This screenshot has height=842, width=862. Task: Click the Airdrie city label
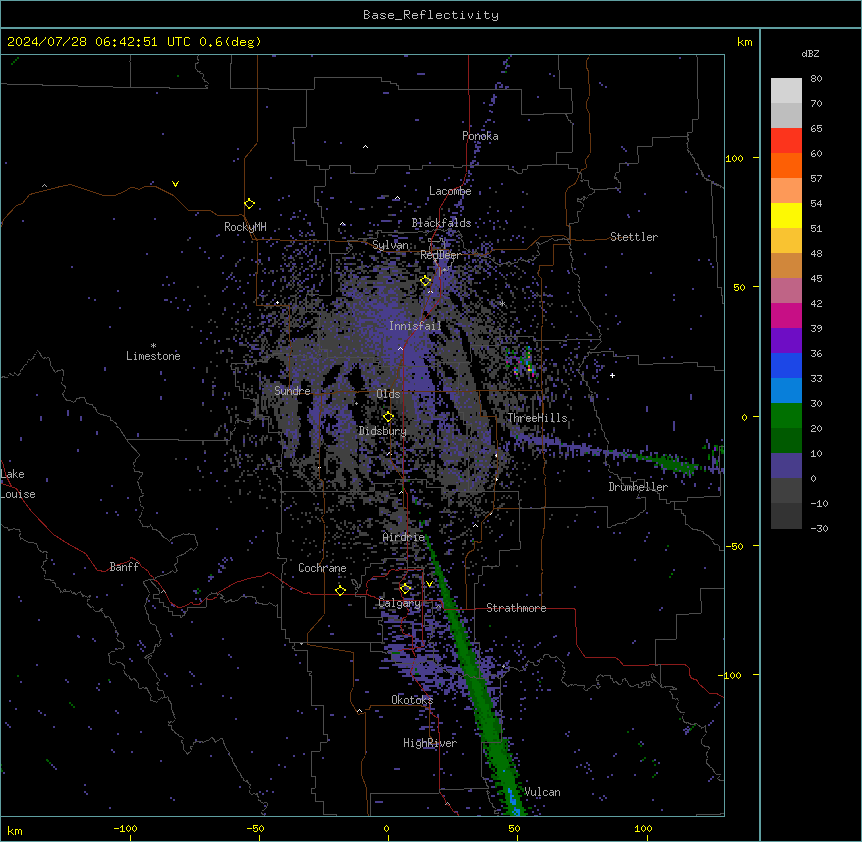click(404, 537)
